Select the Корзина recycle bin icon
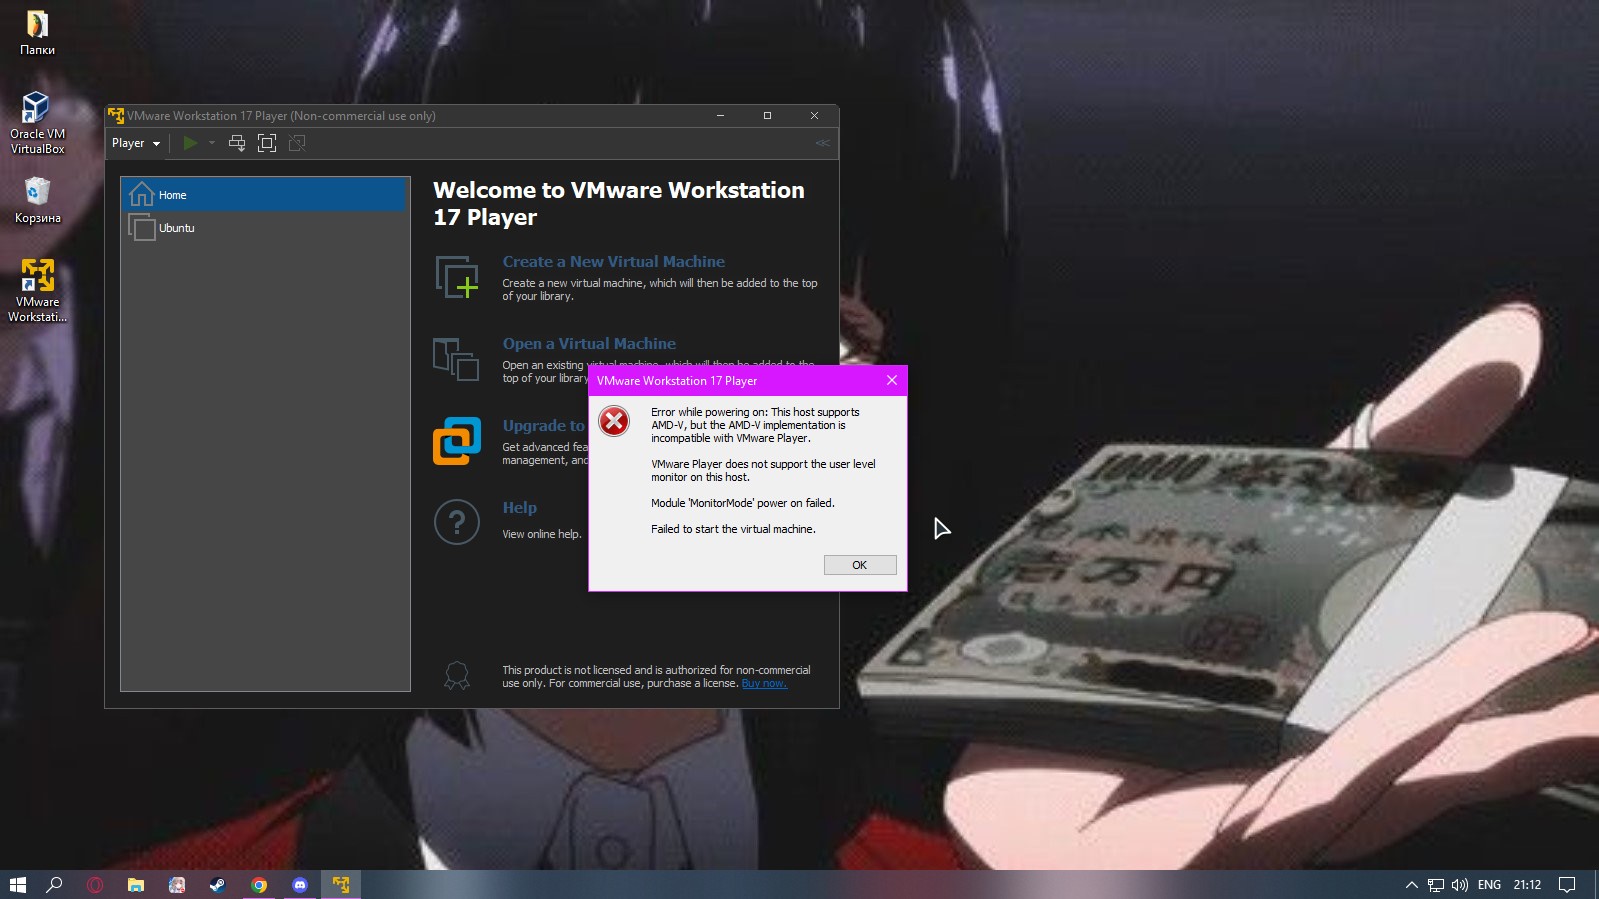 pyautogui.click(x=37, y=200)
